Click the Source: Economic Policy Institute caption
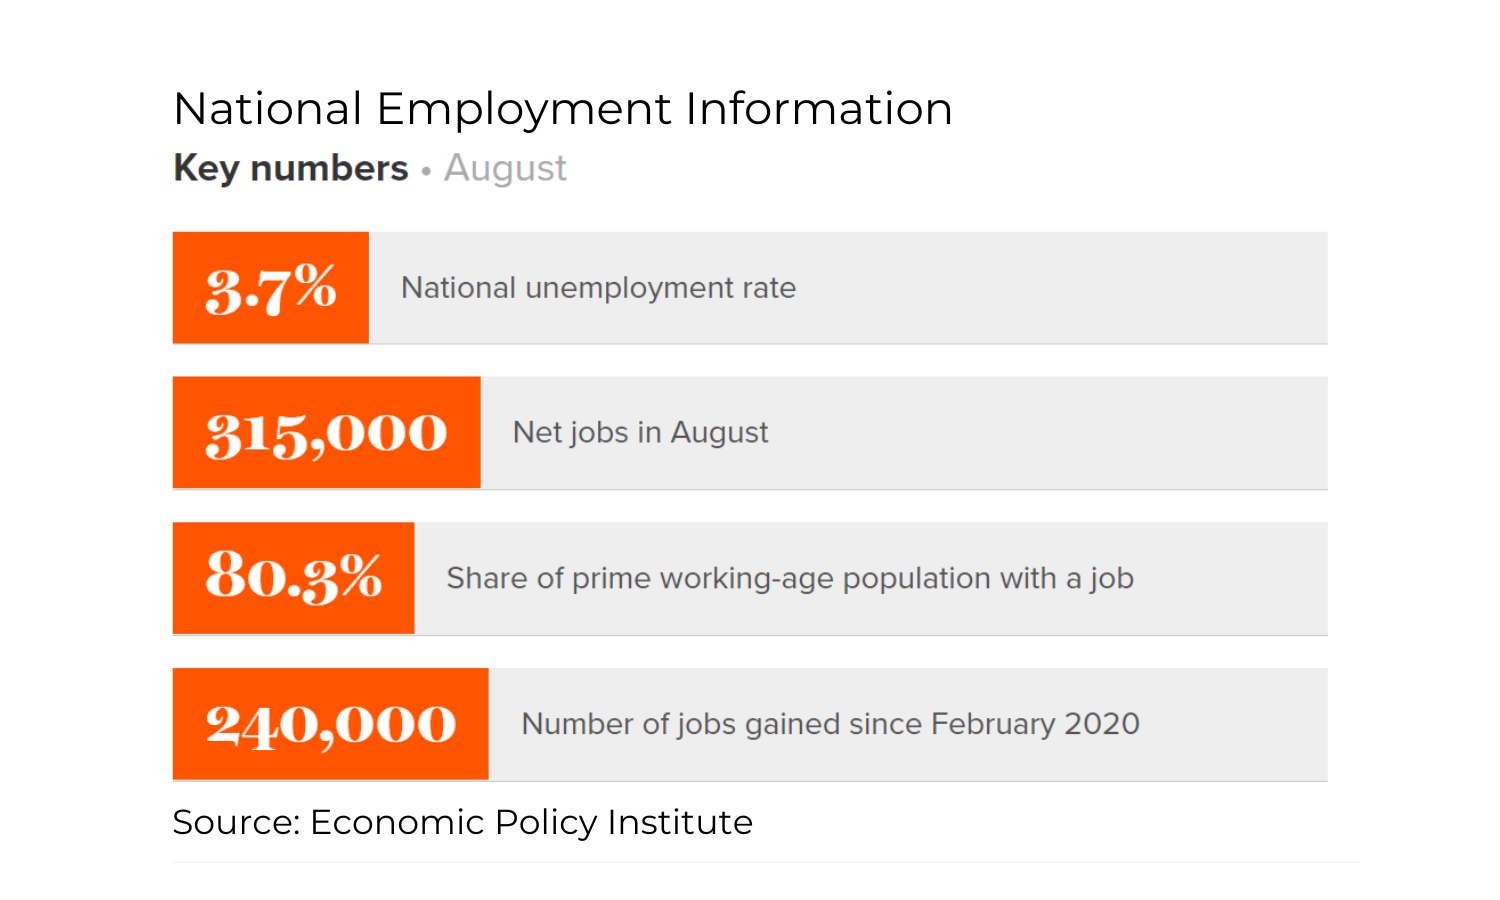 (462, 822)
